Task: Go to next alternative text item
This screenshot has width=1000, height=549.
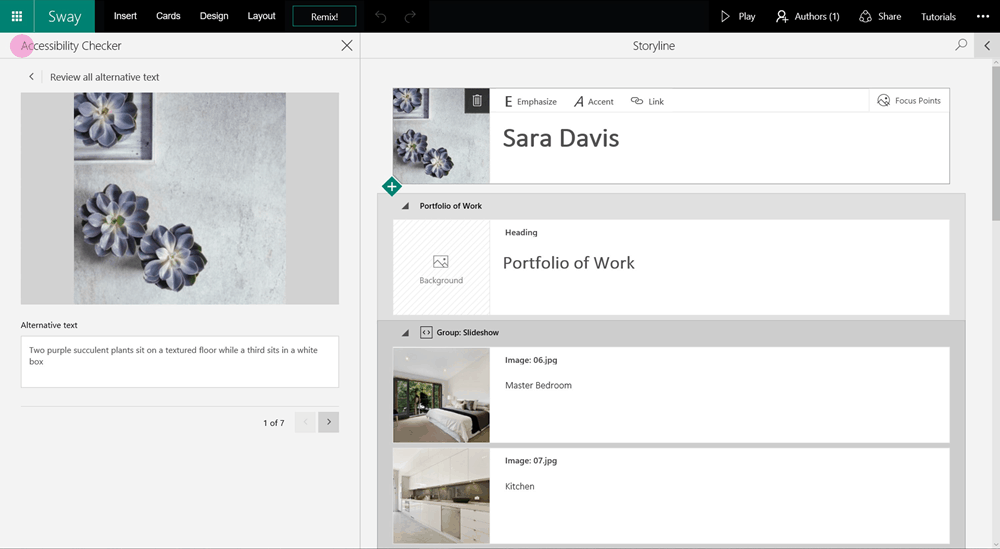Action: [328, 422]
